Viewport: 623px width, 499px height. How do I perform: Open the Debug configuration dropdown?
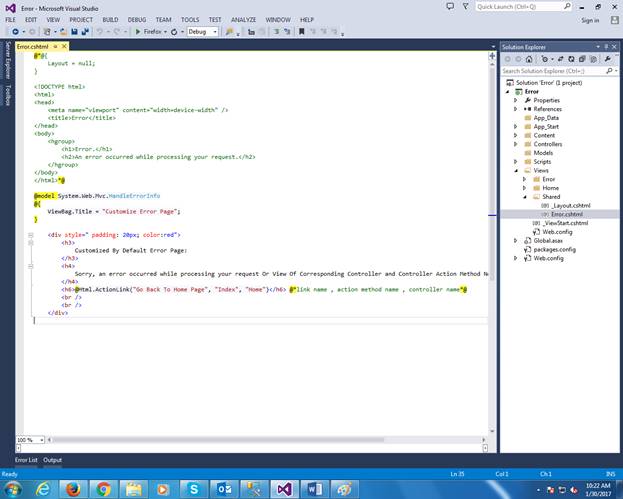pyautogui.click(x=203, y=32)
